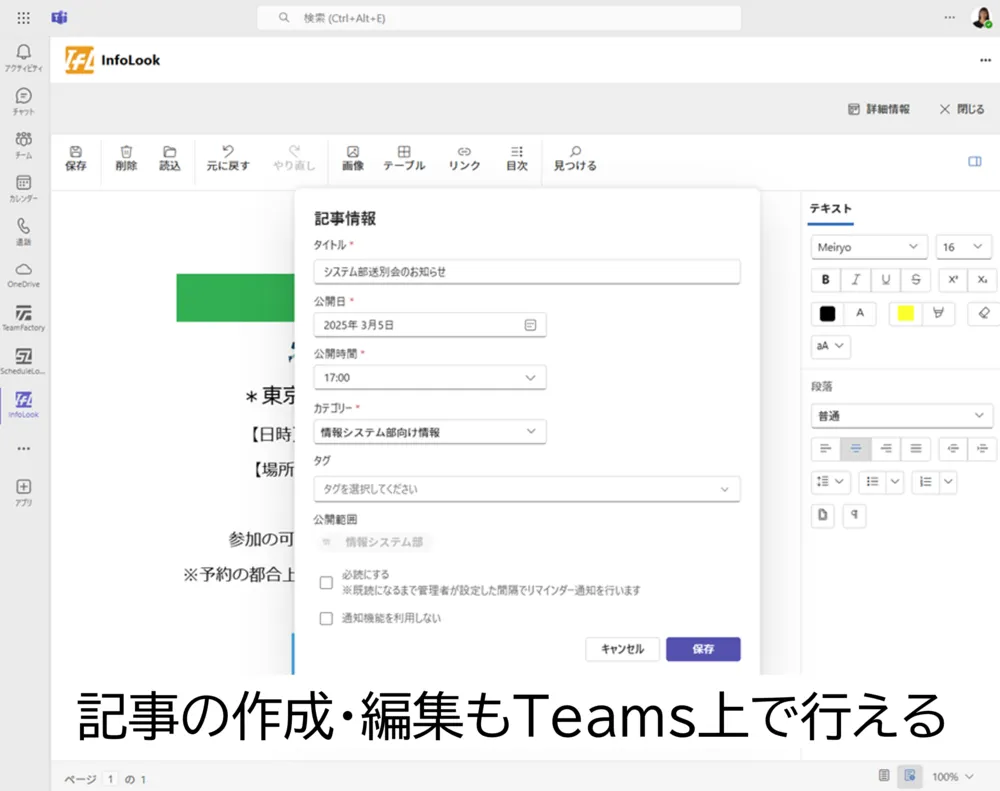Open the カレンダー app in sidebar
1000x791 pixels.
coord(23,187)
